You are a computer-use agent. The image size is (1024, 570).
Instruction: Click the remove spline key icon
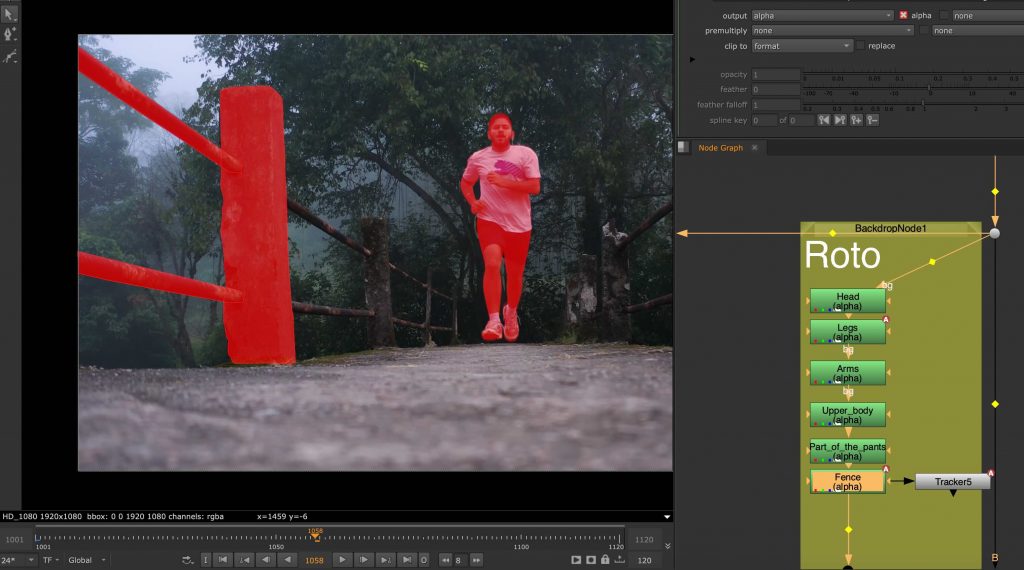pyautogui.click(x=873, y=120)
